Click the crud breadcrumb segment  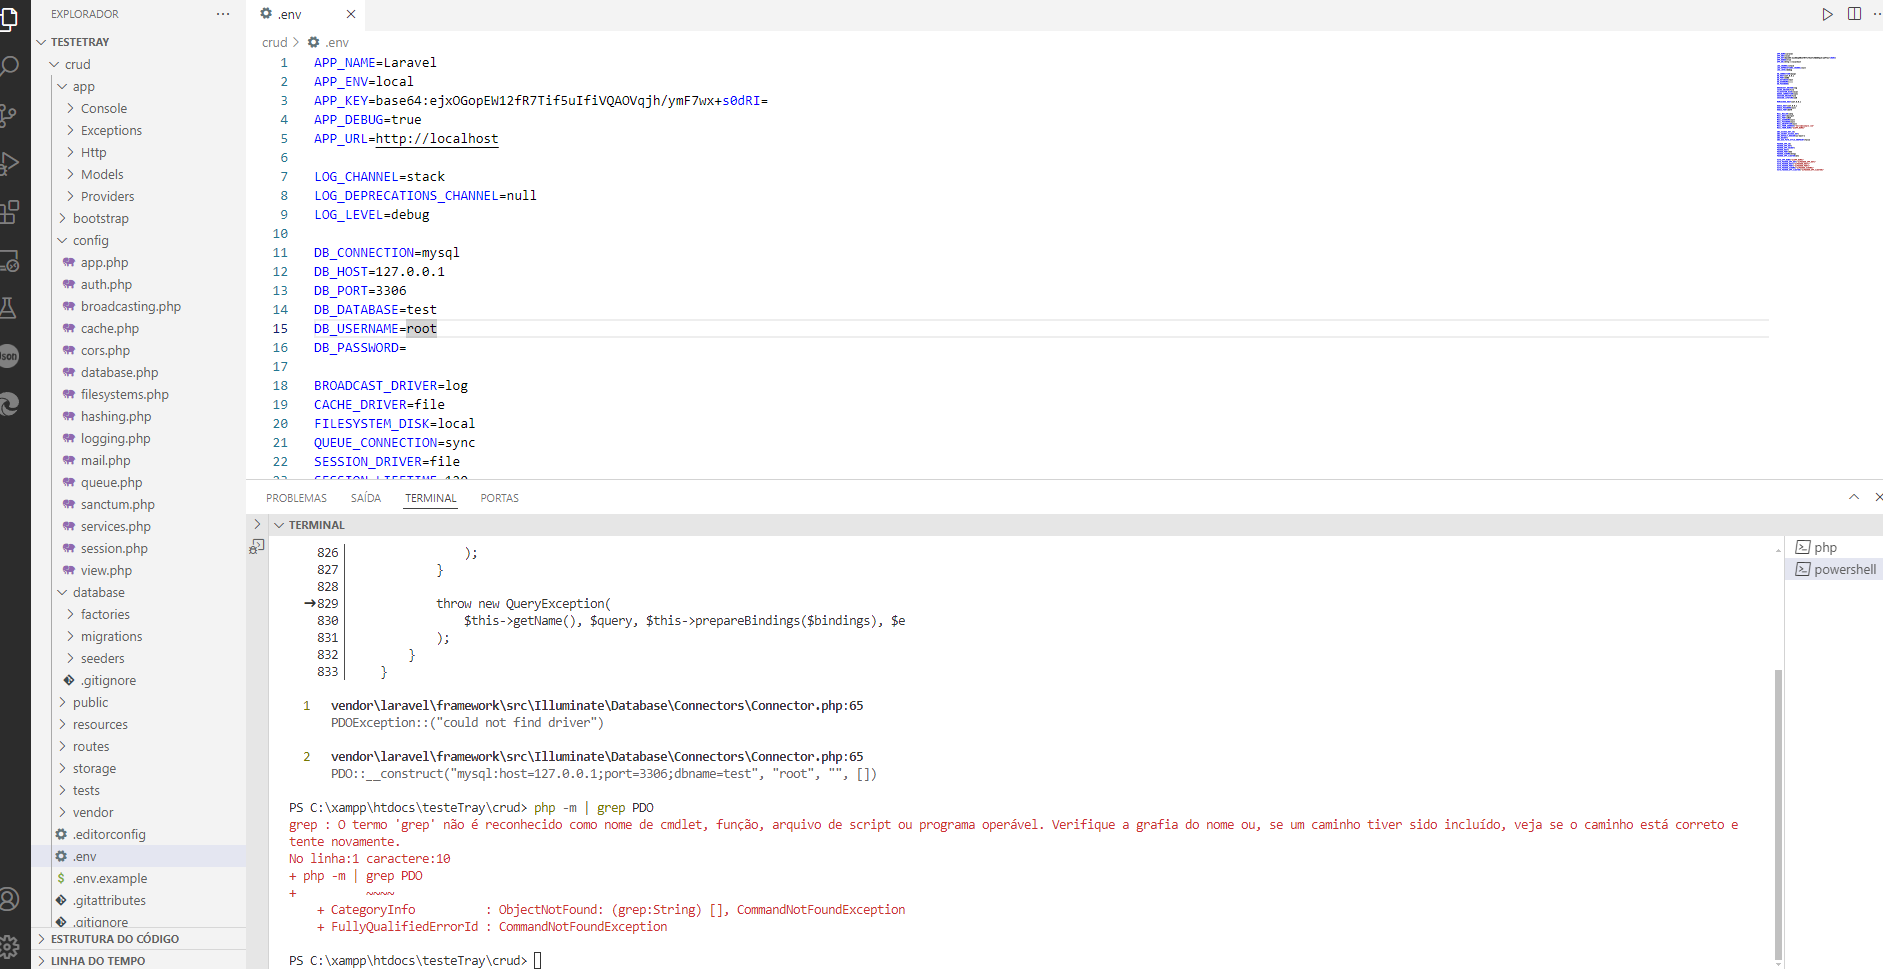274,42
